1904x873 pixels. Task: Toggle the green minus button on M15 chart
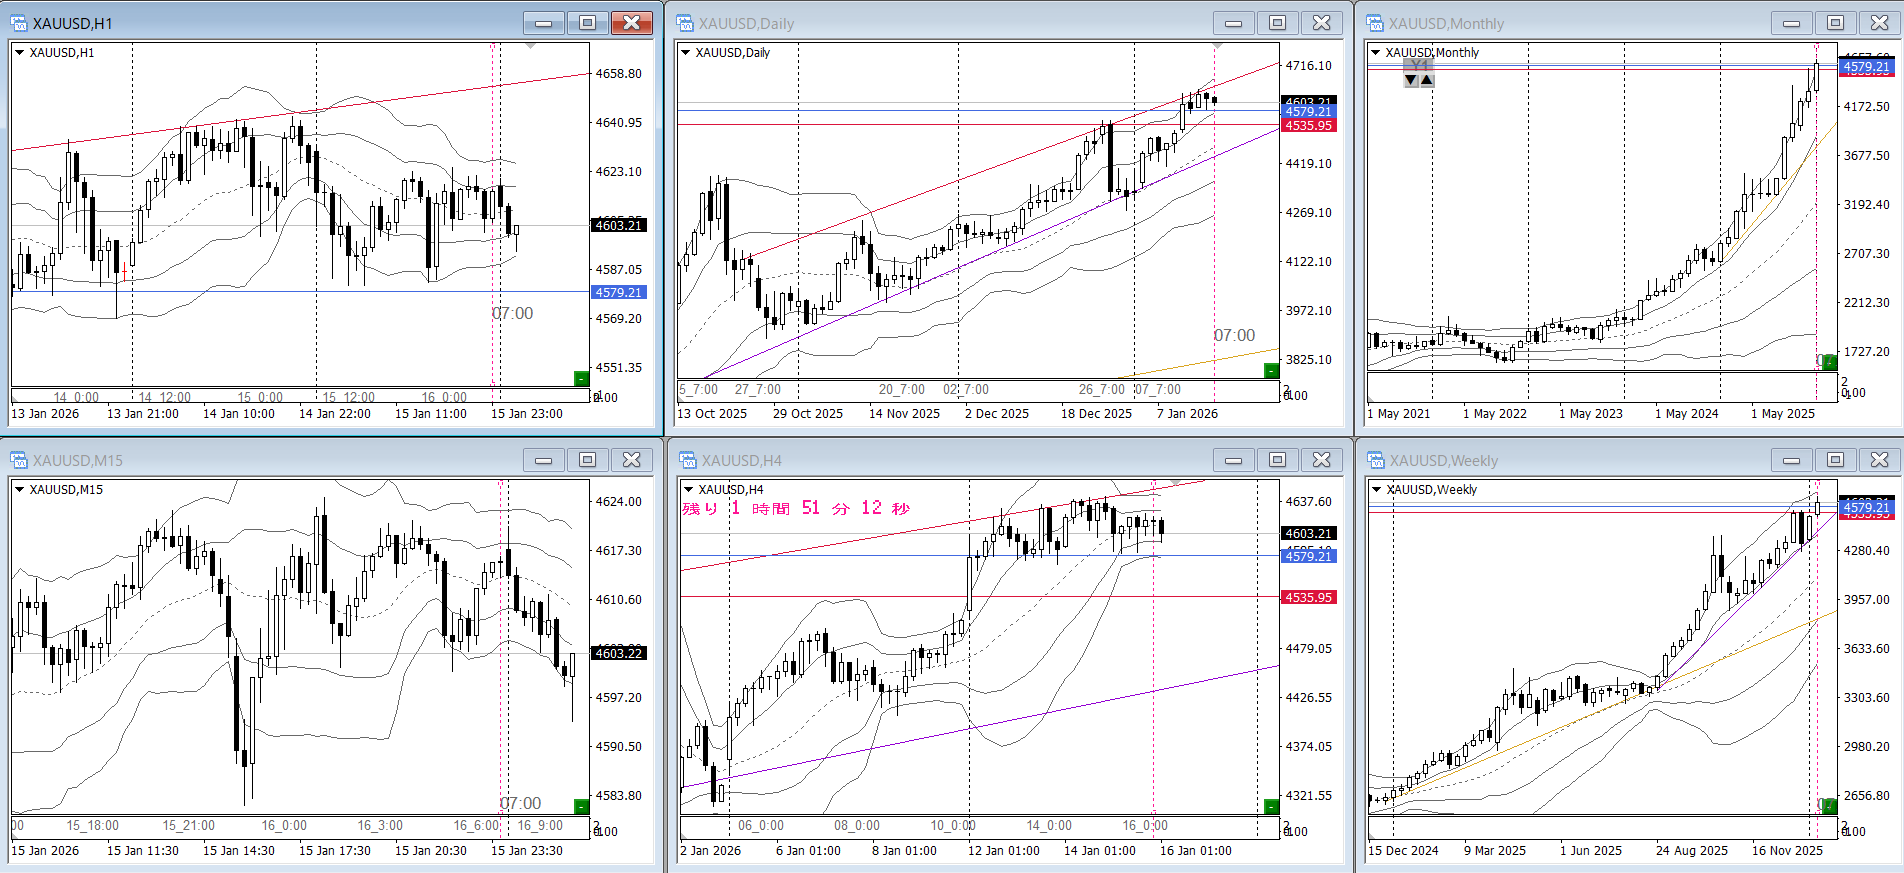tap(581, 806)
